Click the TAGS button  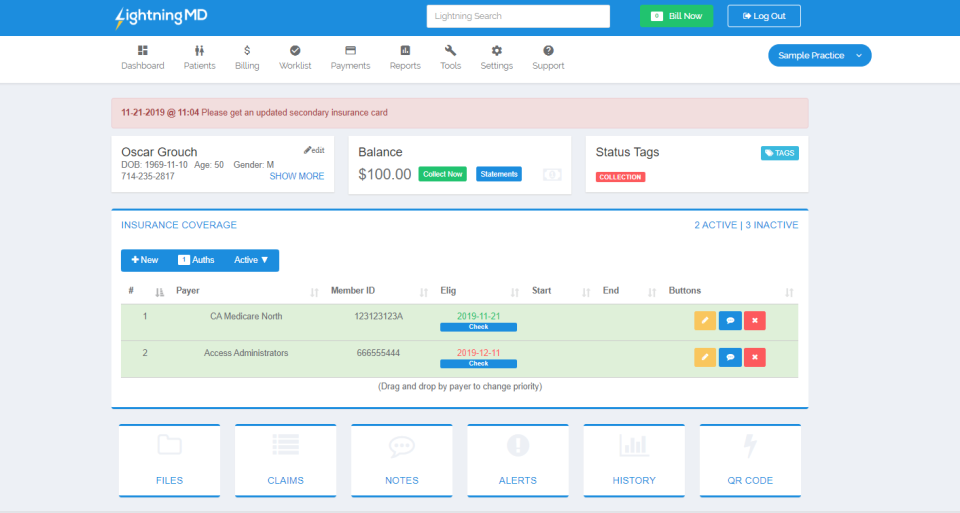[779, 153]
